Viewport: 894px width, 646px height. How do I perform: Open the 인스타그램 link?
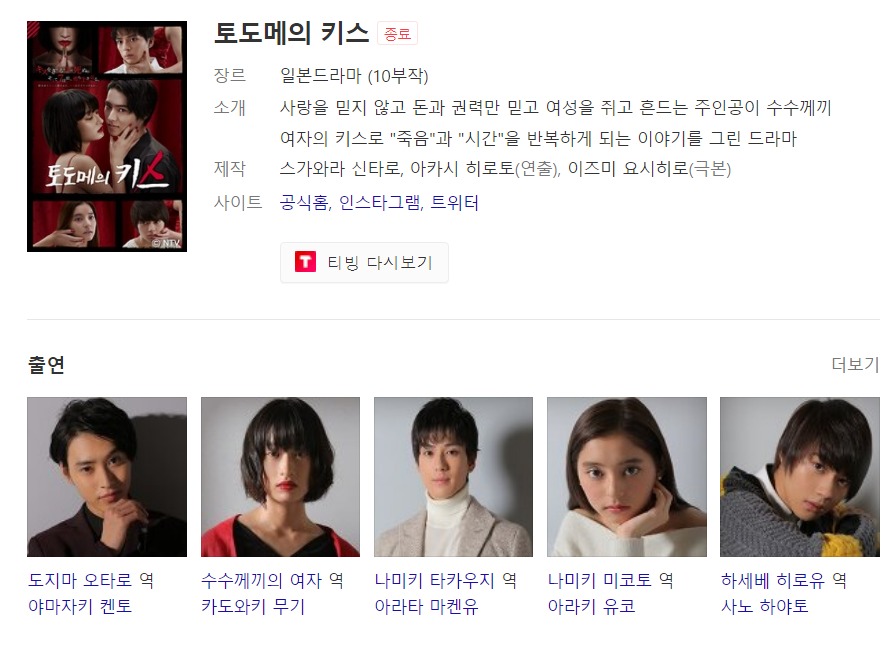coord(381,202)
